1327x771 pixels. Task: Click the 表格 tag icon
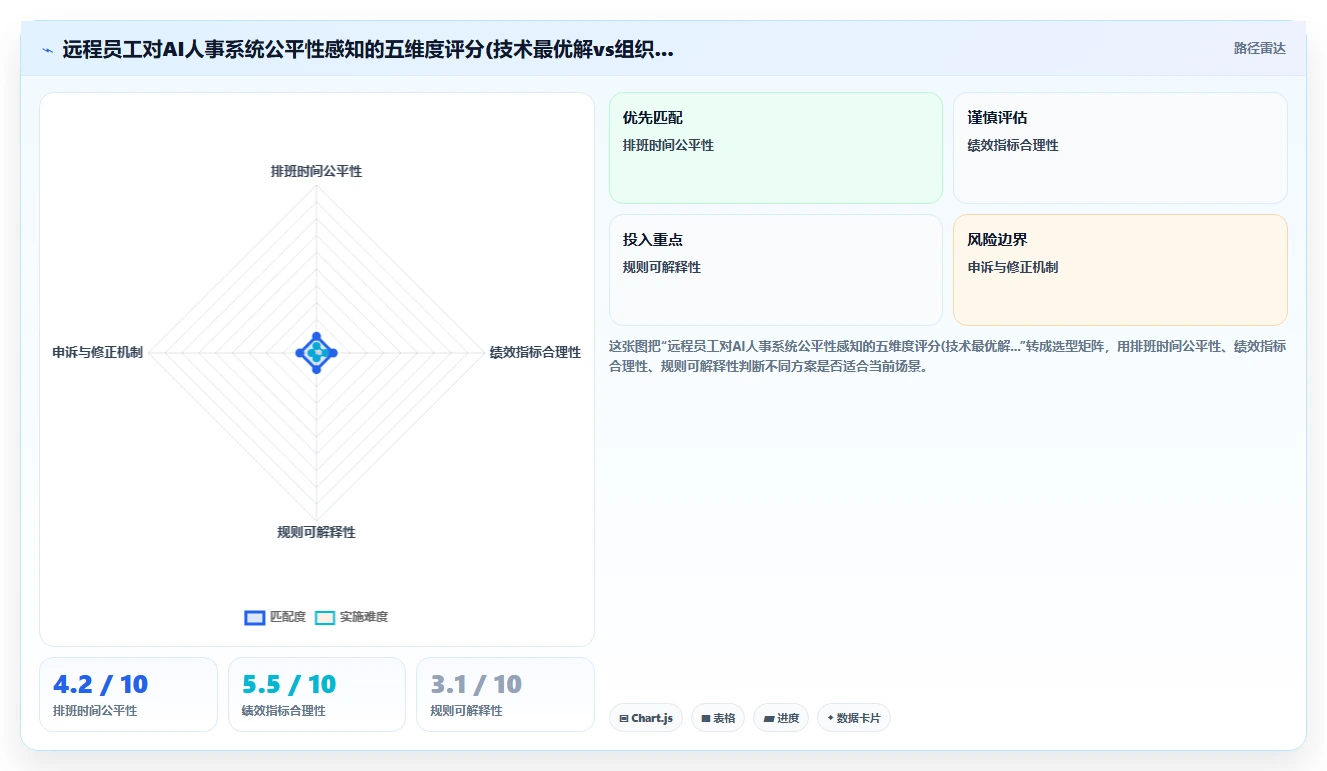705,718
